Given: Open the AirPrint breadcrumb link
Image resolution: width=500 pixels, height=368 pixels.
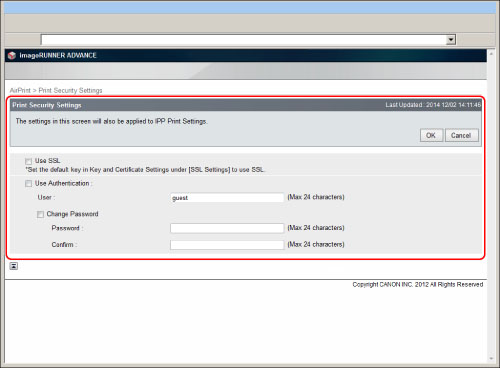Looking at the screenshot, I should coord(20,90).
